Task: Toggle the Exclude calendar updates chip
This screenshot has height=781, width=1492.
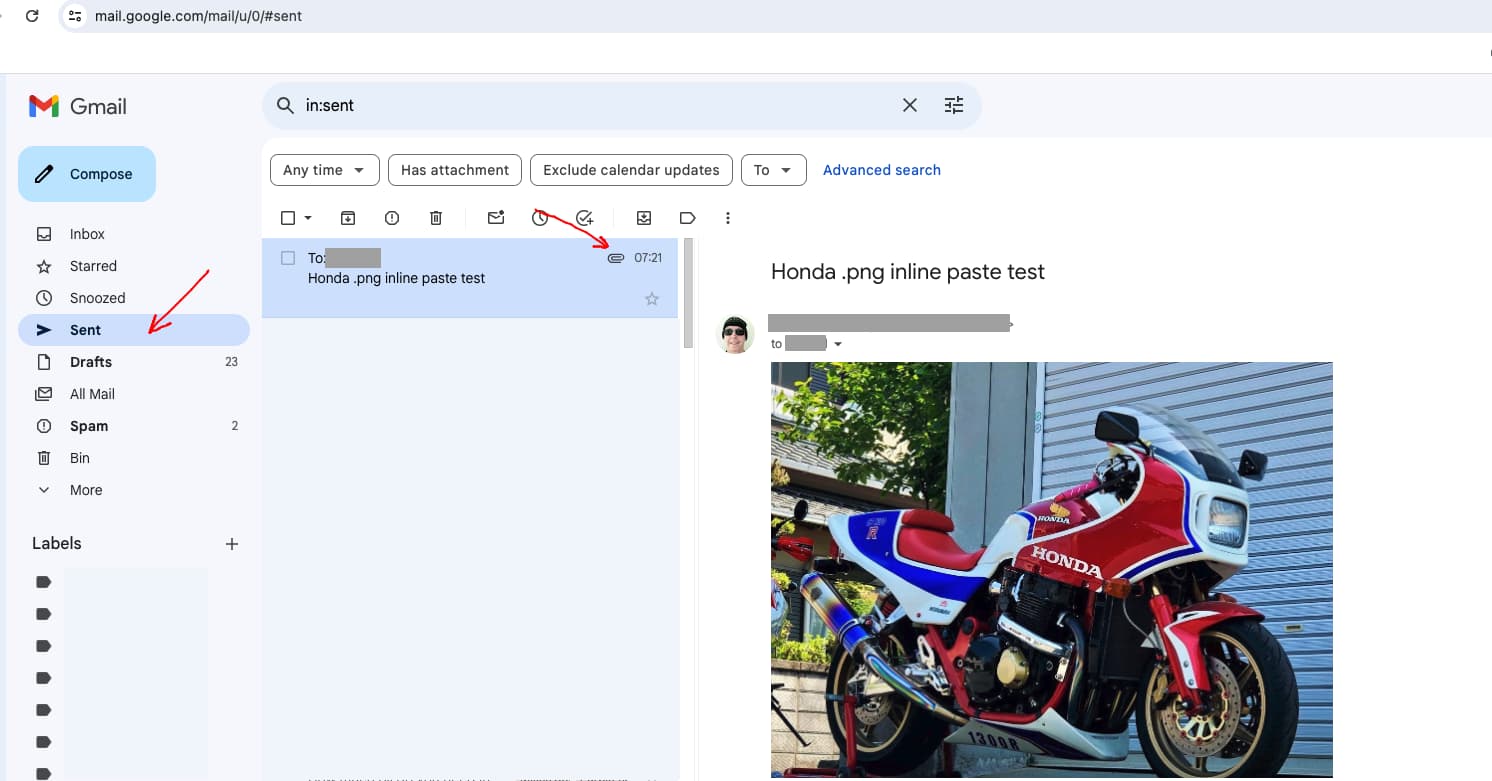Action: click(631, 170)
